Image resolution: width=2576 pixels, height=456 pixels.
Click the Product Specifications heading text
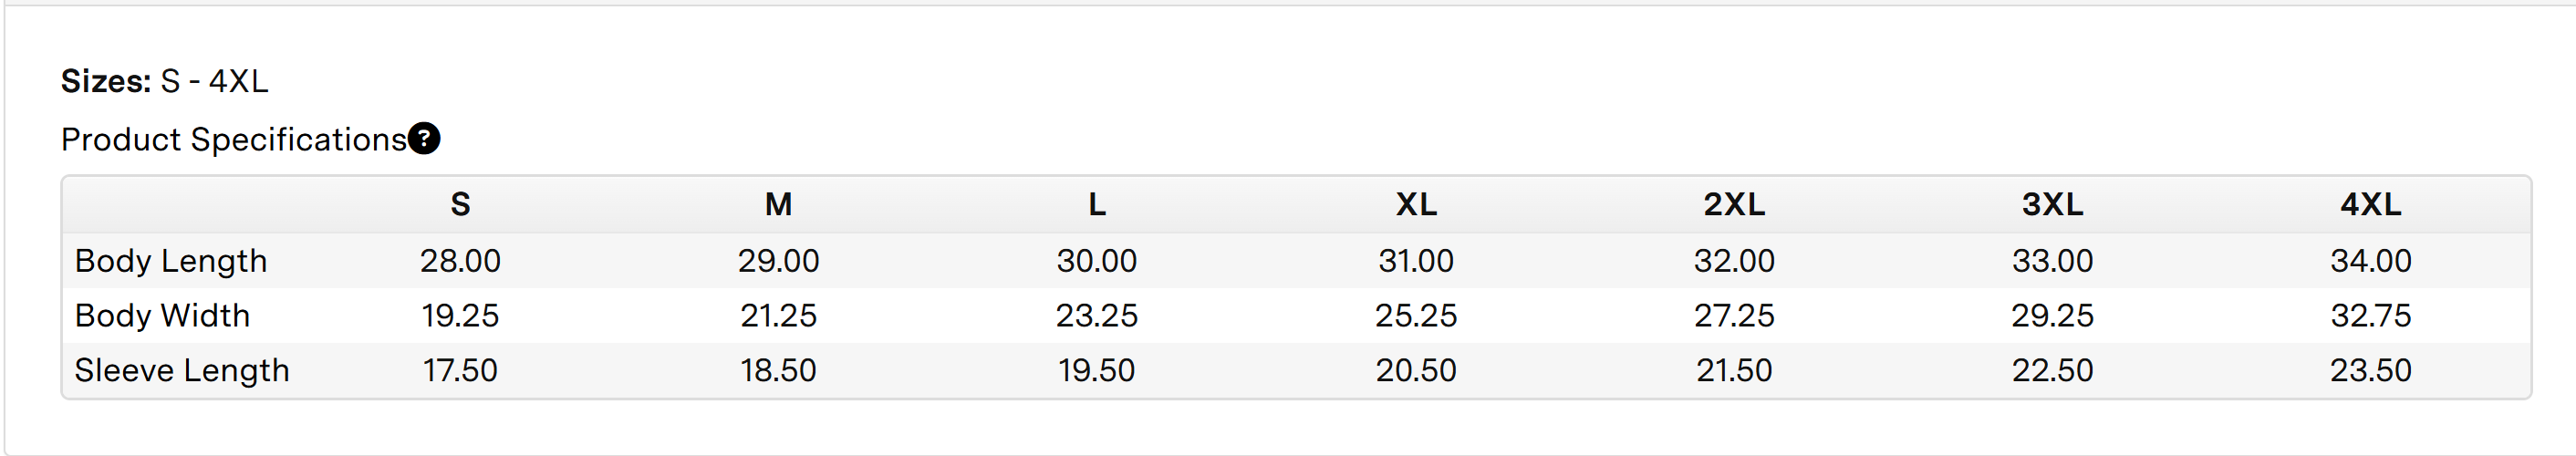(x=234, y=139)
